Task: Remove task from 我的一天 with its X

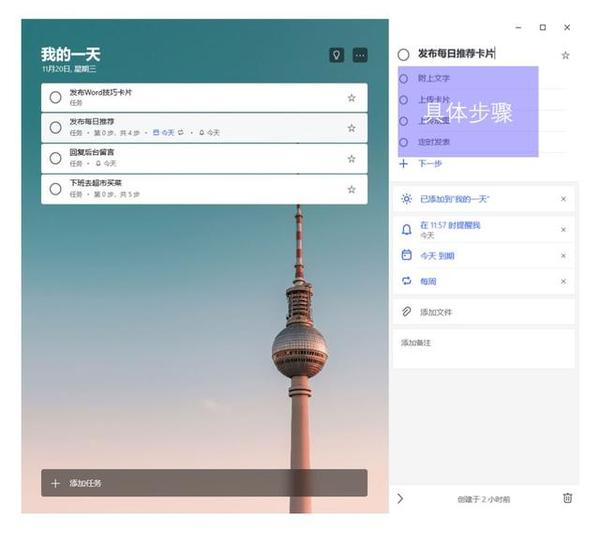Action: (563, 199)
